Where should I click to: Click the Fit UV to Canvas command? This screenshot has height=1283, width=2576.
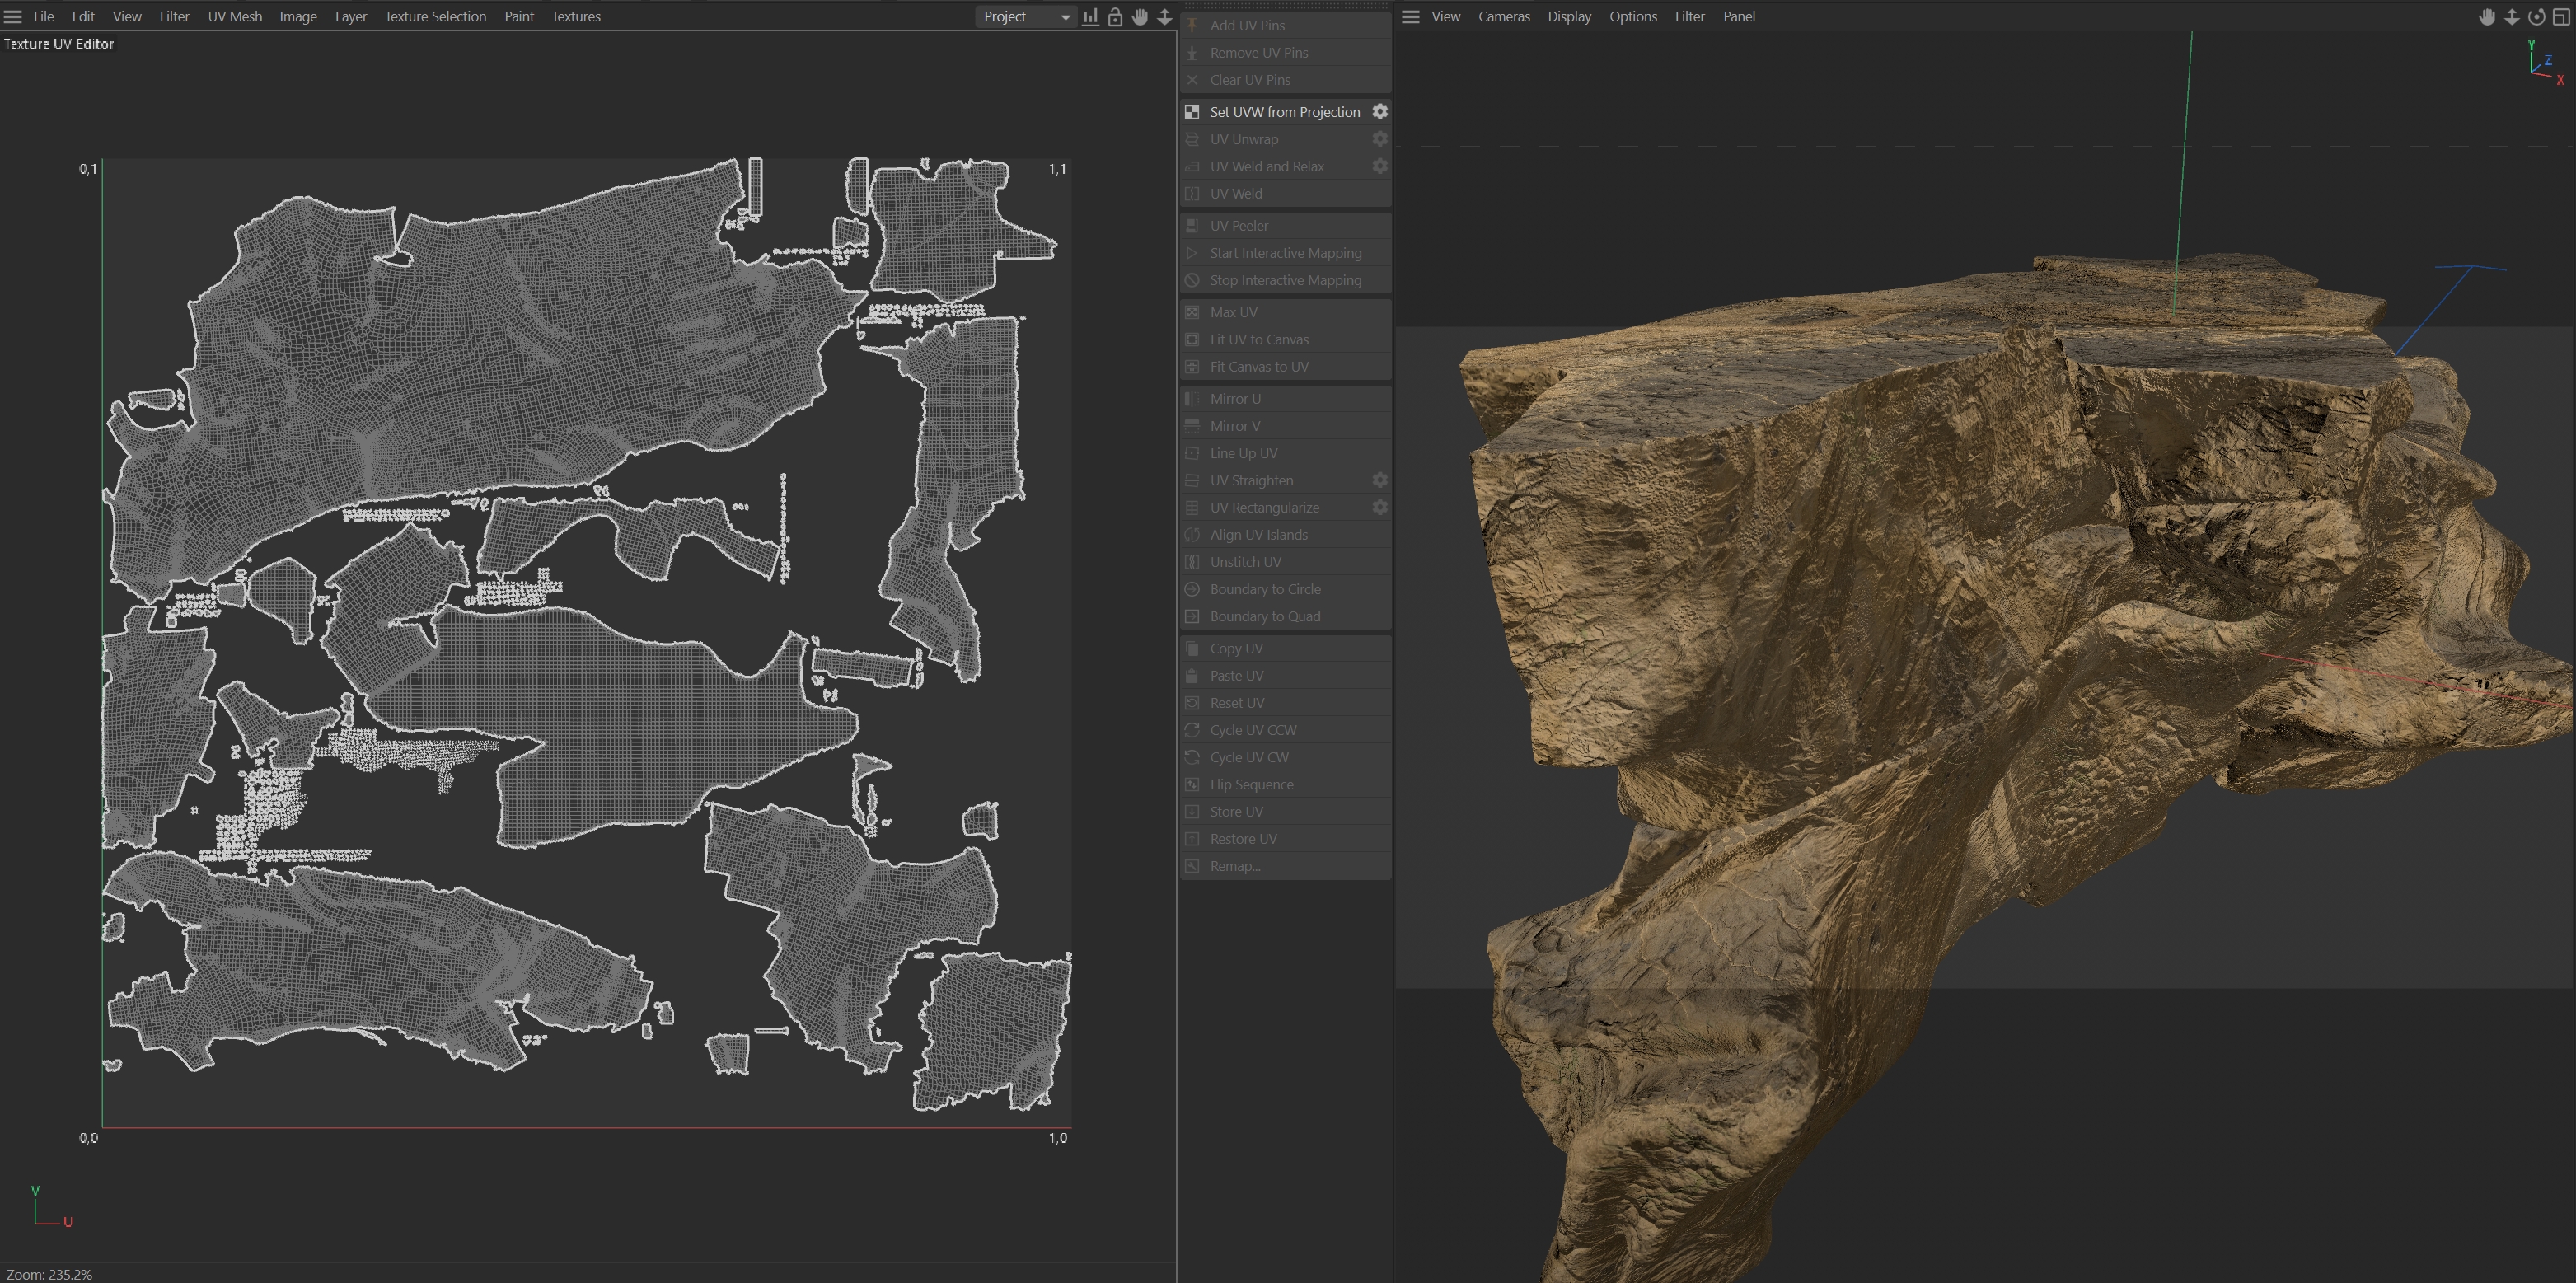[1258, 339]
